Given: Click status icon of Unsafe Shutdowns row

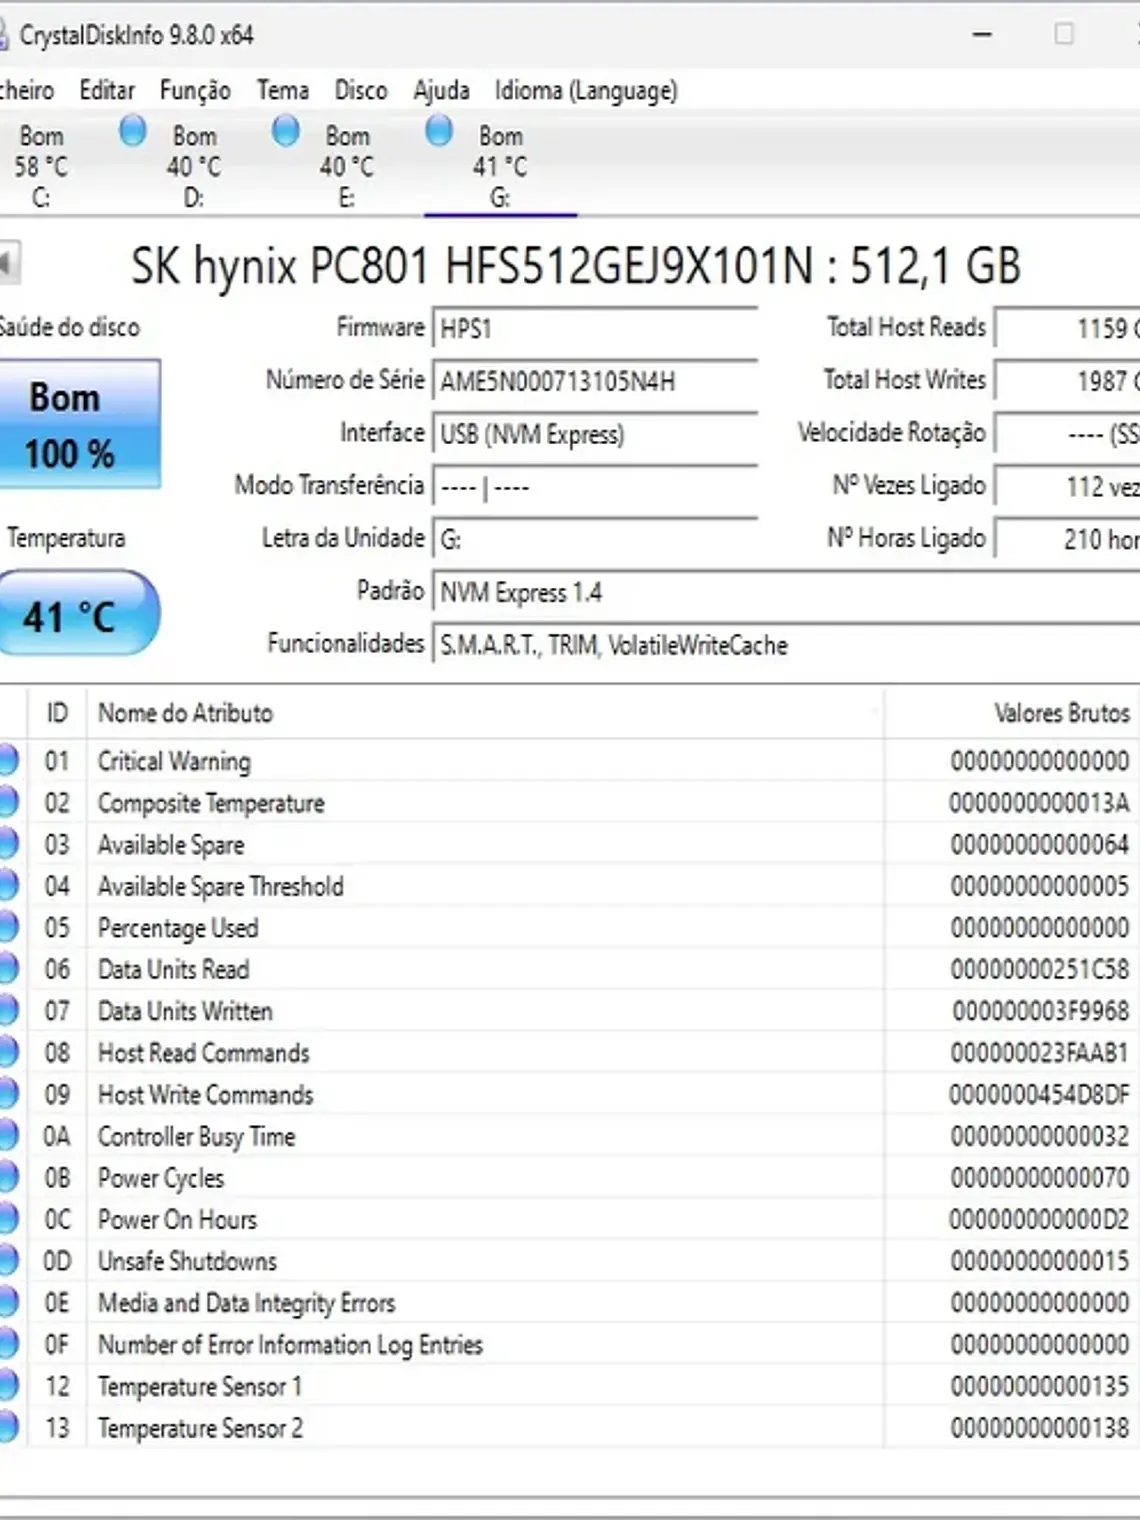Looking at the screenshot, I should pyautogui.click(x=8, y=1261).
